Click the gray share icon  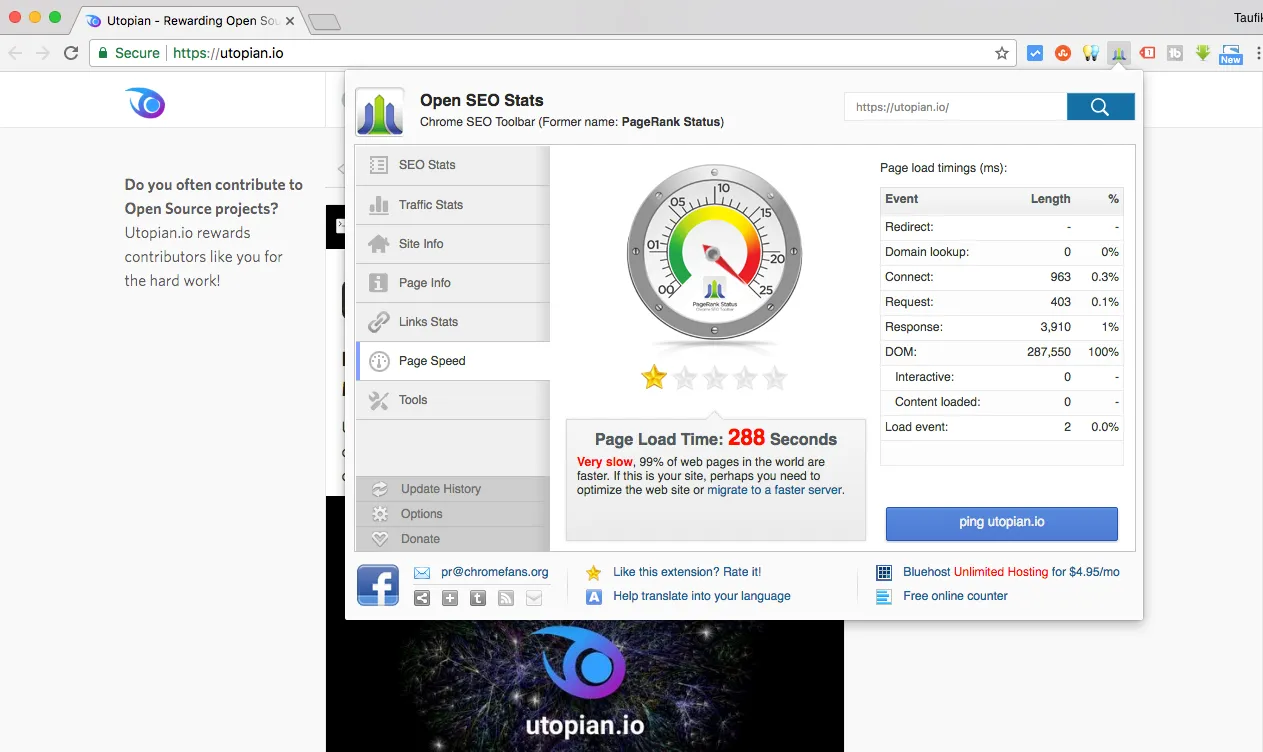(422, 598)
